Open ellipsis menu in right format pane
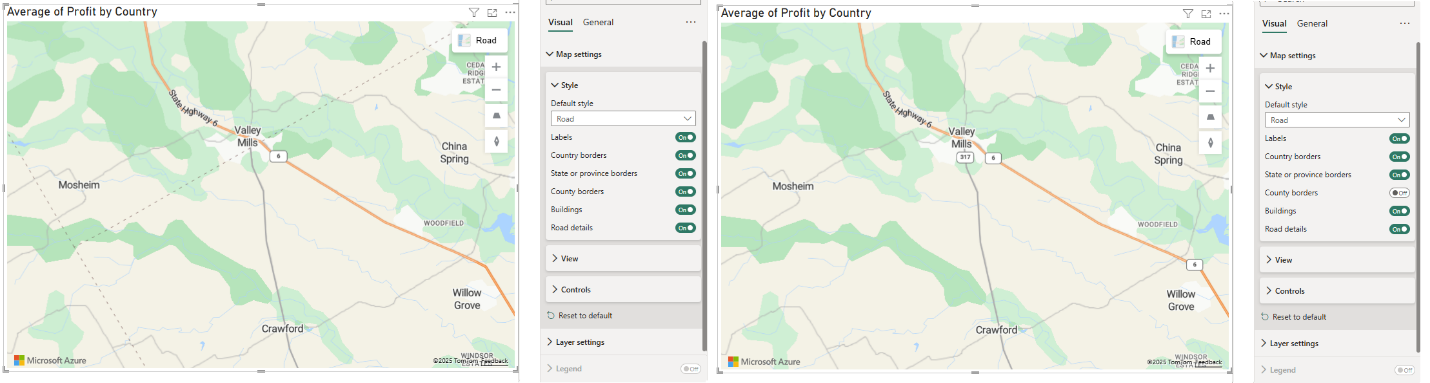This screenshot has height=383, width=1430. coord(1404,23)
